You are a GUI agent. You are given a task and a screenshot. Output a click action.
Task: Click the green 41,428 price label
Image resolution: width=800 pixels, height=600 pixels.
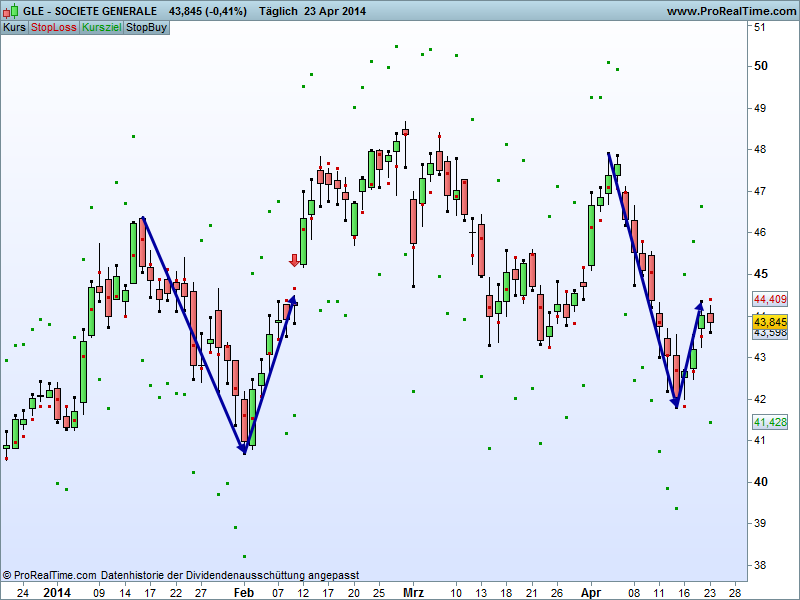770,423
